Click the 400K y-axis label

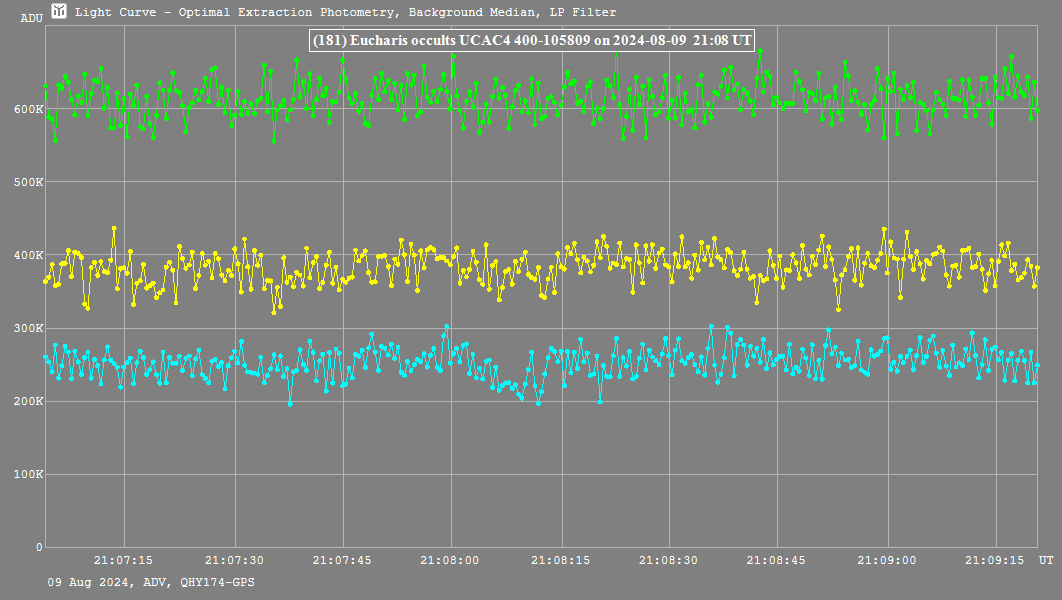click(27, 255)
